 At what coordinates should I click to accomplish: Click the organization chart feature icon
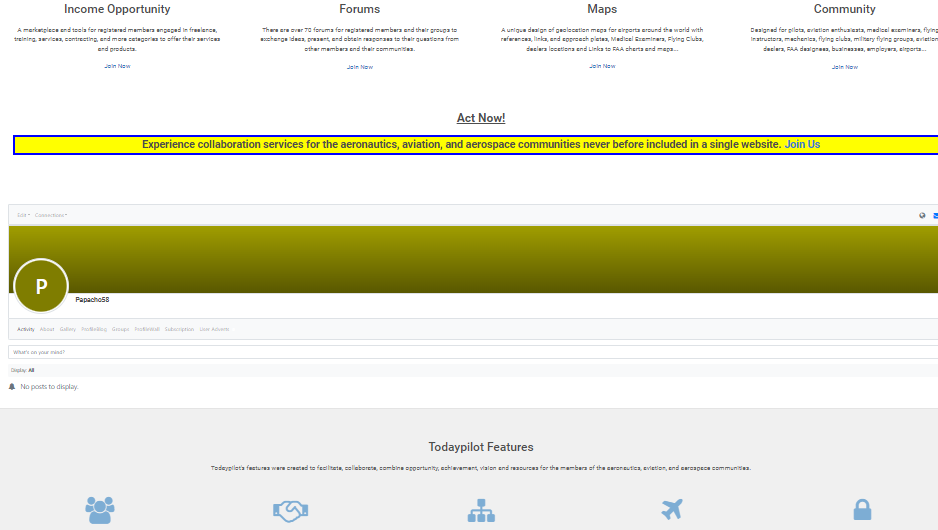pos(481,511)
